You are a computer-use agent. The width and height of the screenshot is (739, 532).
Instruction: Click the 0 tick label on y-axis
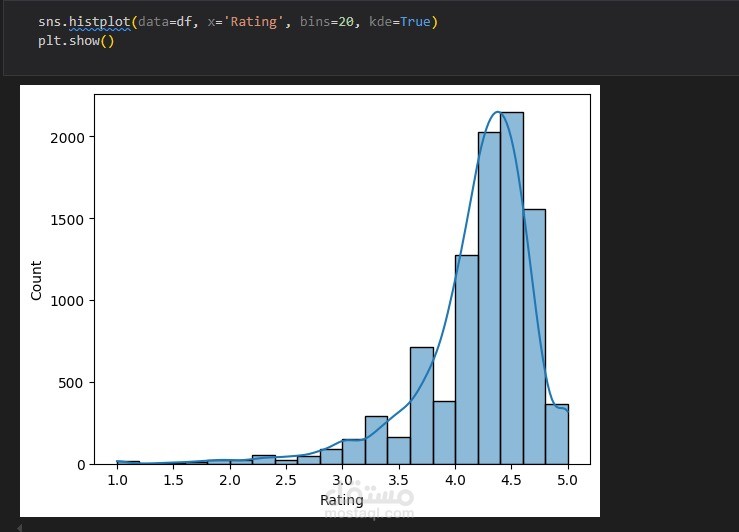click(x=81, y=465)
